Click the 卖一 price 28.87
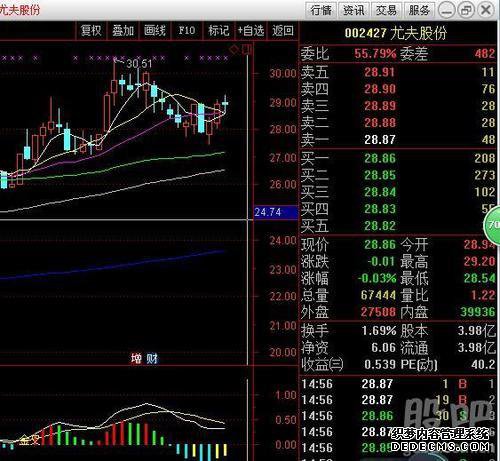 379,139
